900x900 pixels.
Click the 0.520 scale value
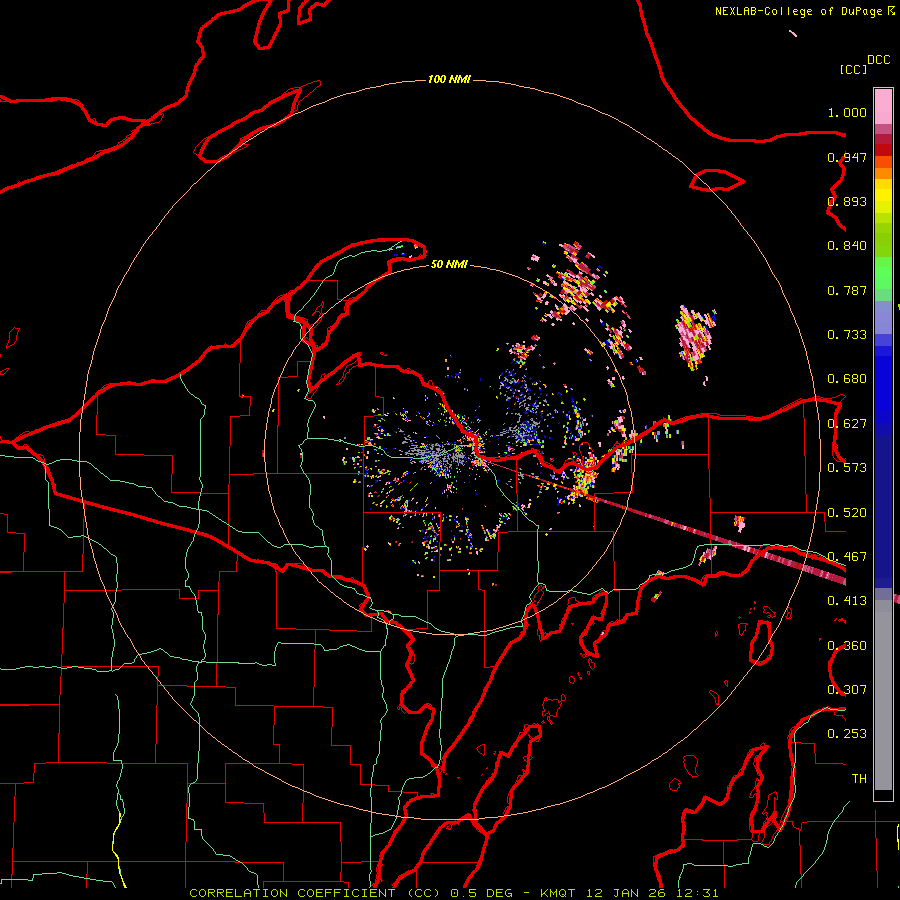(x=847, y=513)
